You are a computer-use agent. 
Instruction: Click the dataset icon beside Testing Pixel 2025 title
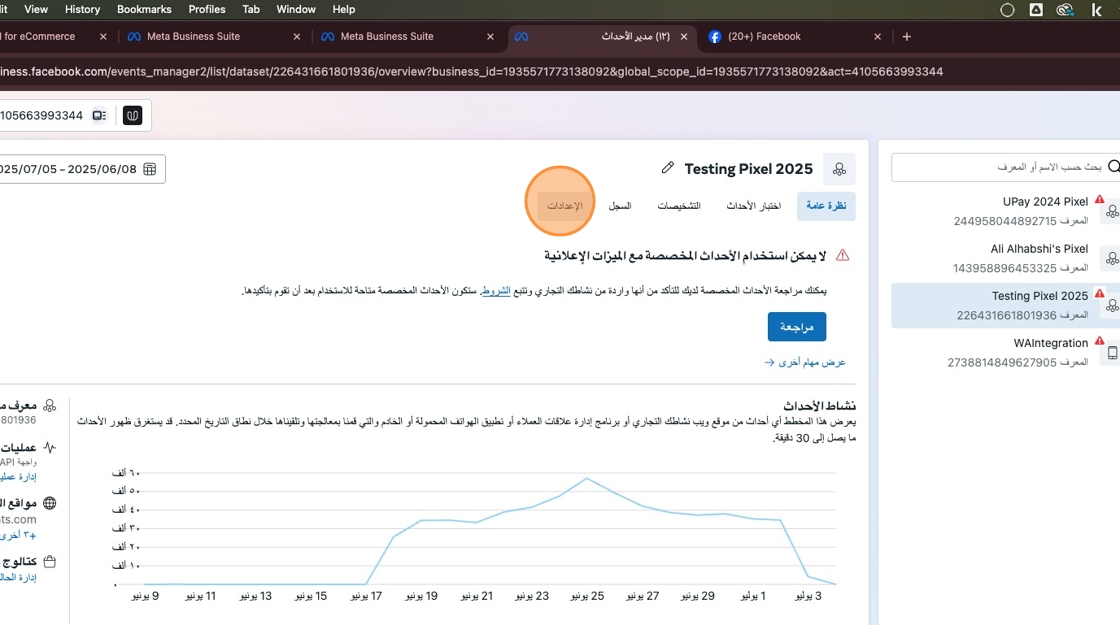[x=839, y=169]
